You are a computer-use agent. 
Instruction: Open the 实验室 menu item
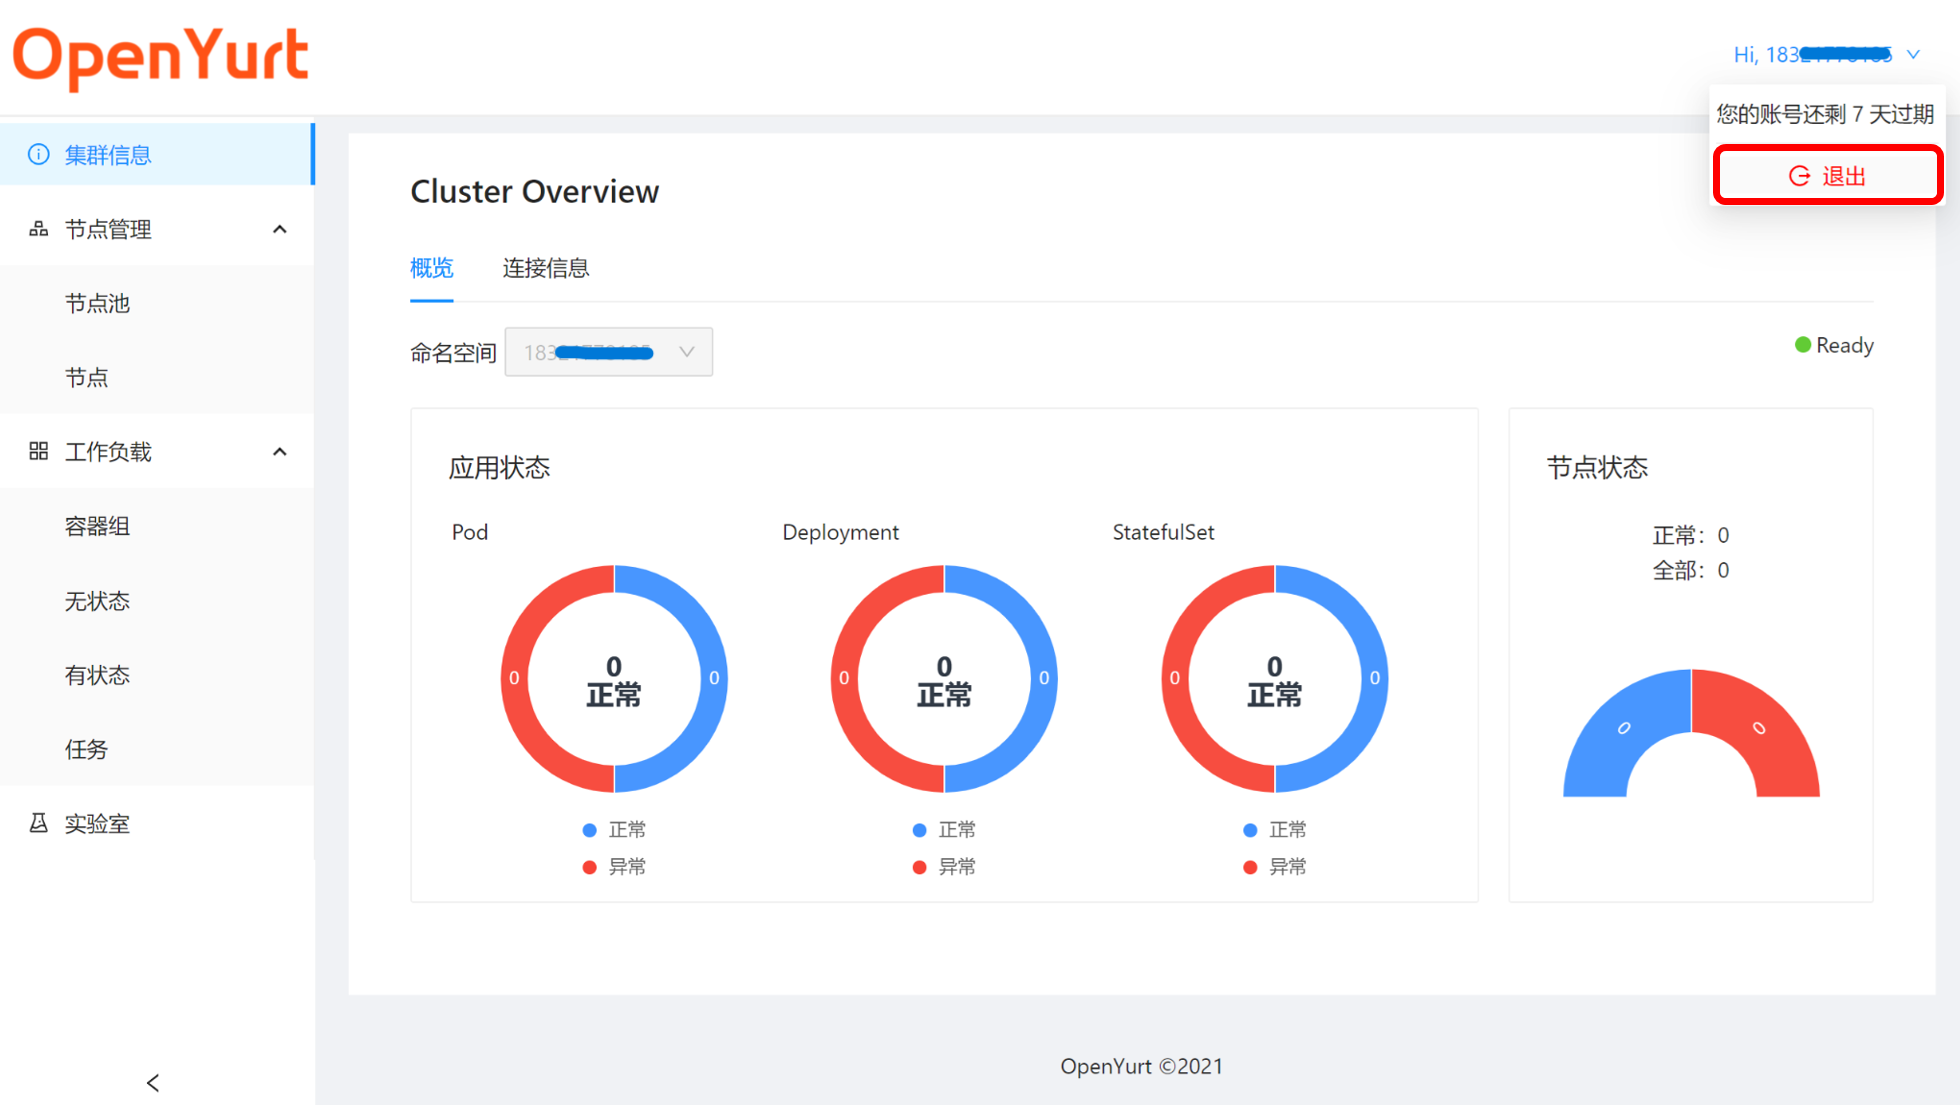(x=157, y=823)
